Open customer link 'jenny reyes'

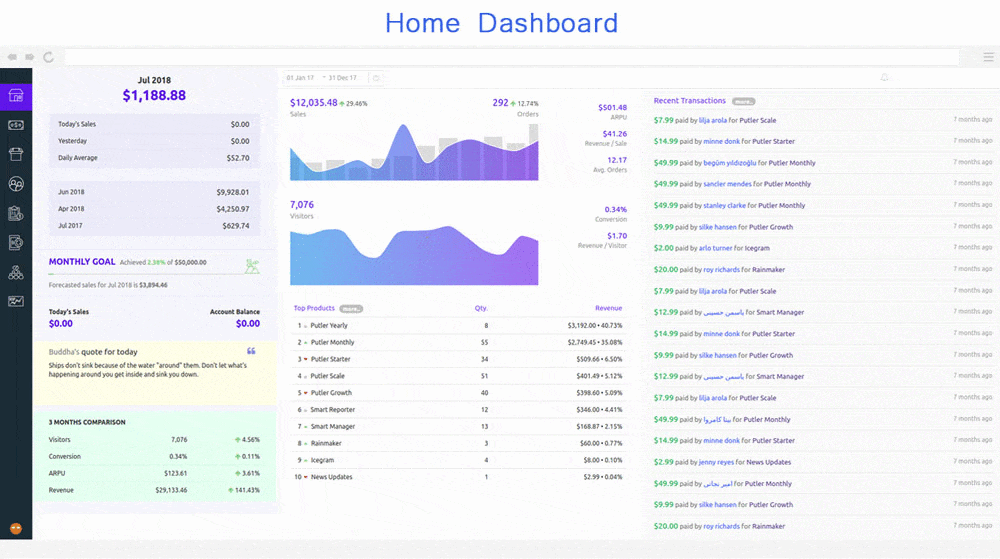coord(720,462)
